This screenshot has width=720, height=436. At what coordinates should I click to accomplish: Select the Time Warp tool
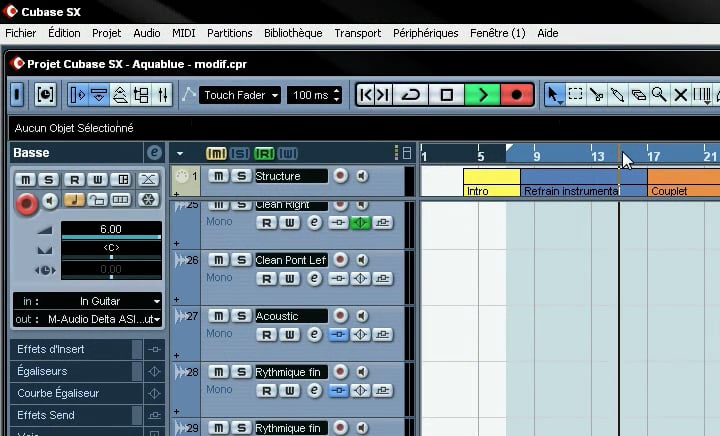coord(702,95)
